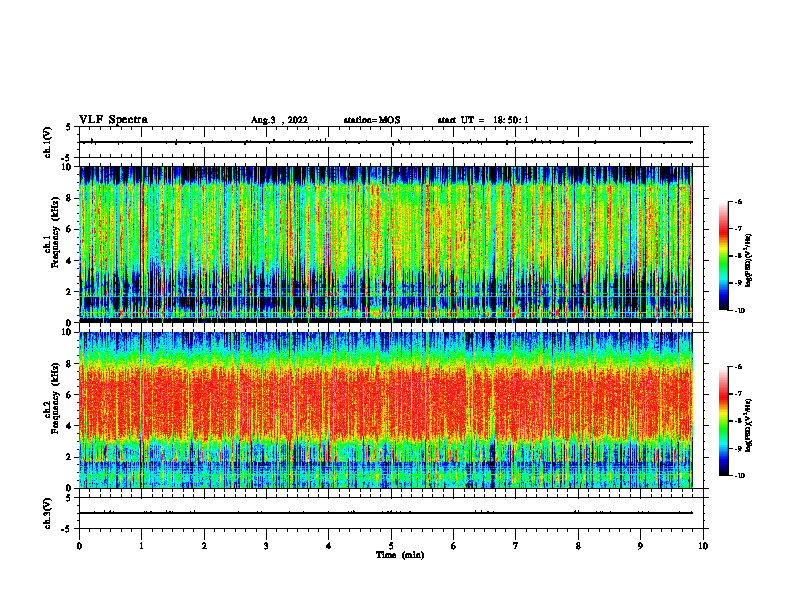
Task: Click the date label Aug.3, 2022
Action: 279,120
